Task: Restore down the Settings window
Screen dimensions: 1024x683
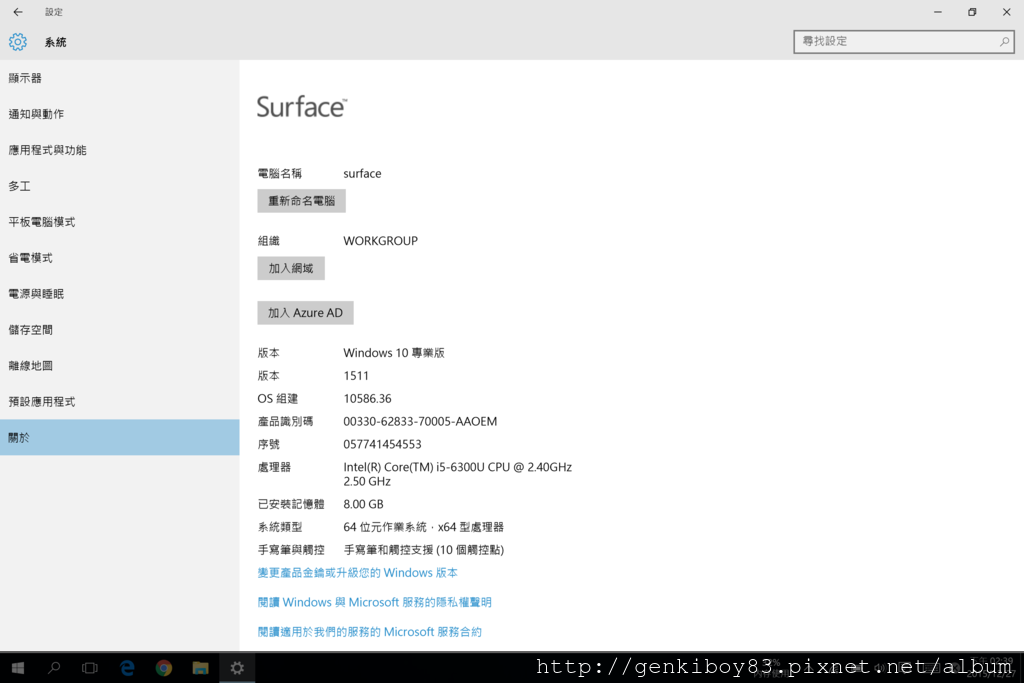Action: (x=972, y=12)
